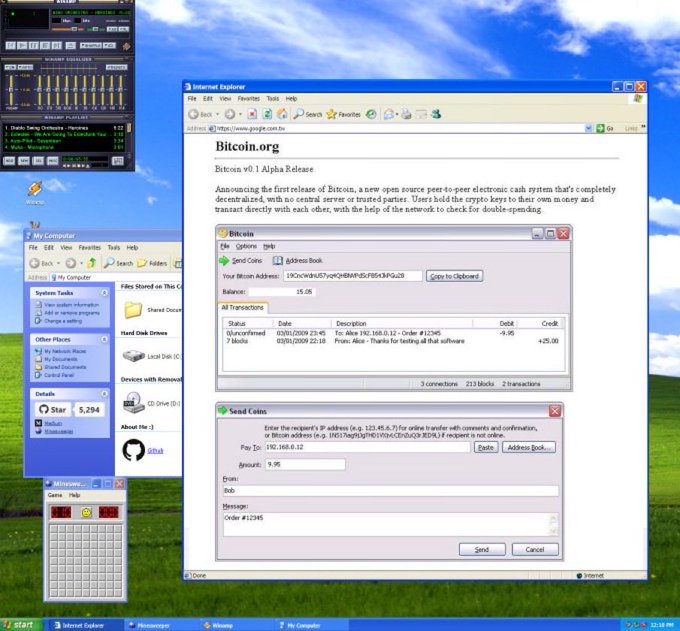Click Cancel in the Send Coins dialog
Image resolution: width=680 pixels, height=631 pixels.
click(535, 549)
